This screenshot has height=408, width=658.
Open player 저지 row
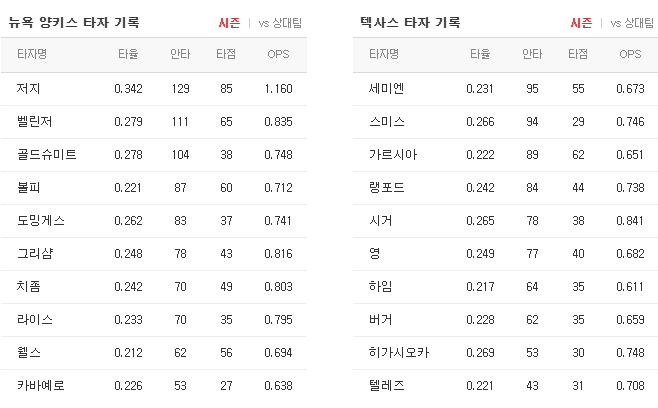154,89
